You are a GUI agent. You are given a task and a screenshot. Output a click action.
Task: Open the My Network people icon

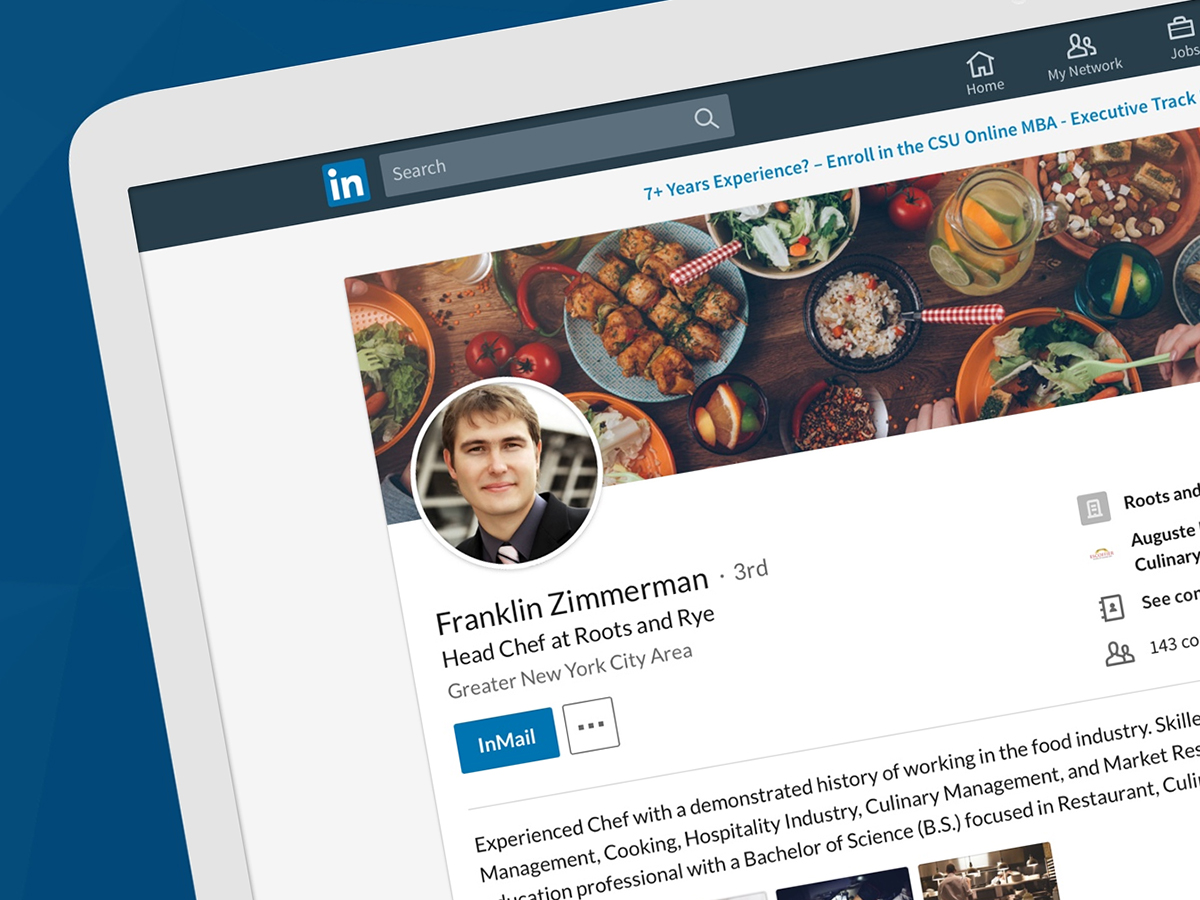click(x=1081, y=46)
